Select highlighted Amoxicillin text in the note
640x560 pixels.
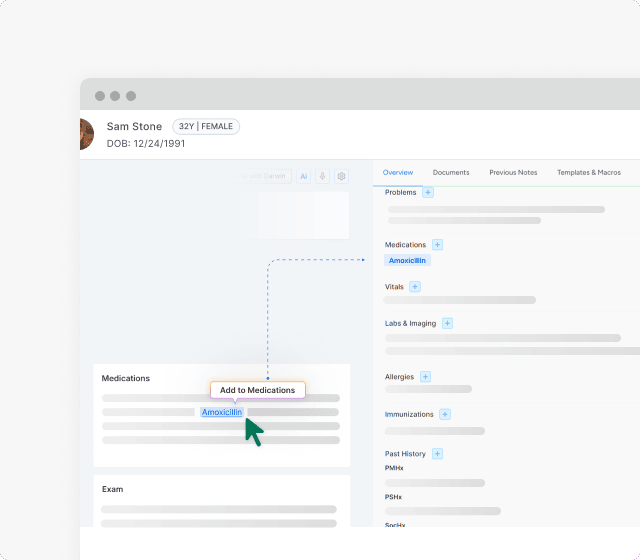(221, 412)
